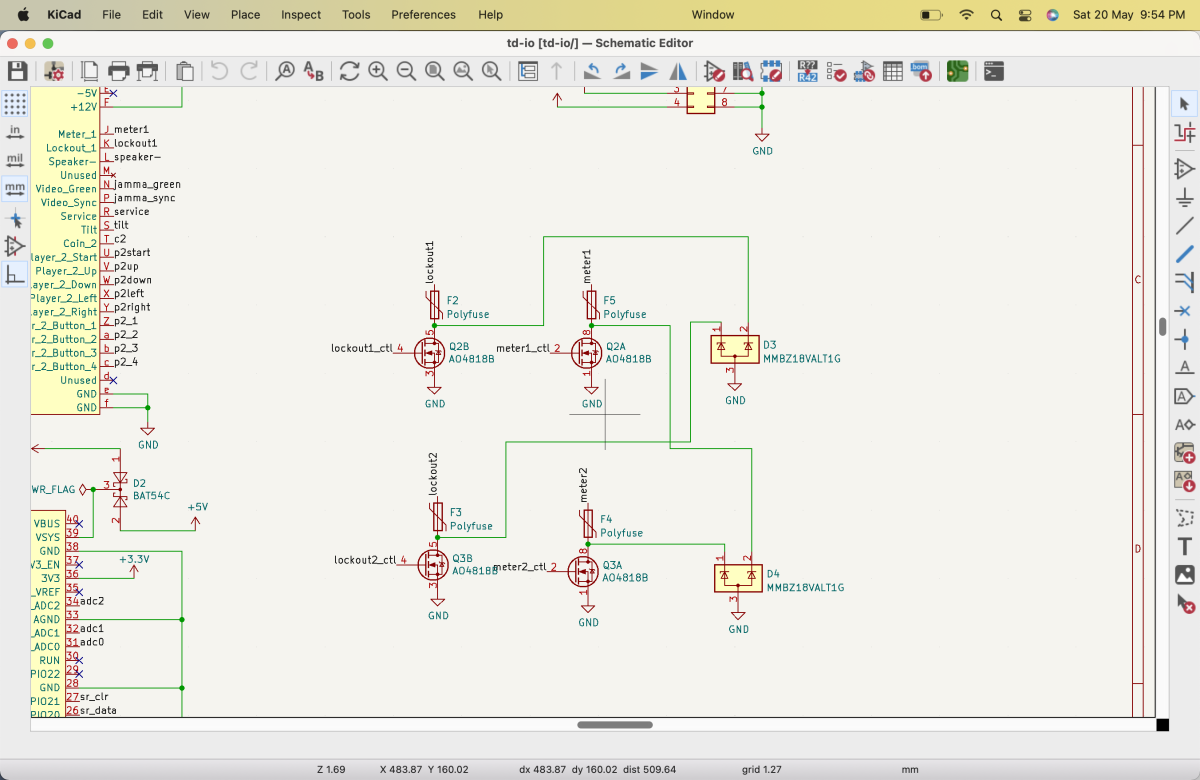This screenshot has width=1200, height=780.
Task: Select the Add Text tool
Action: [1185, 546]
